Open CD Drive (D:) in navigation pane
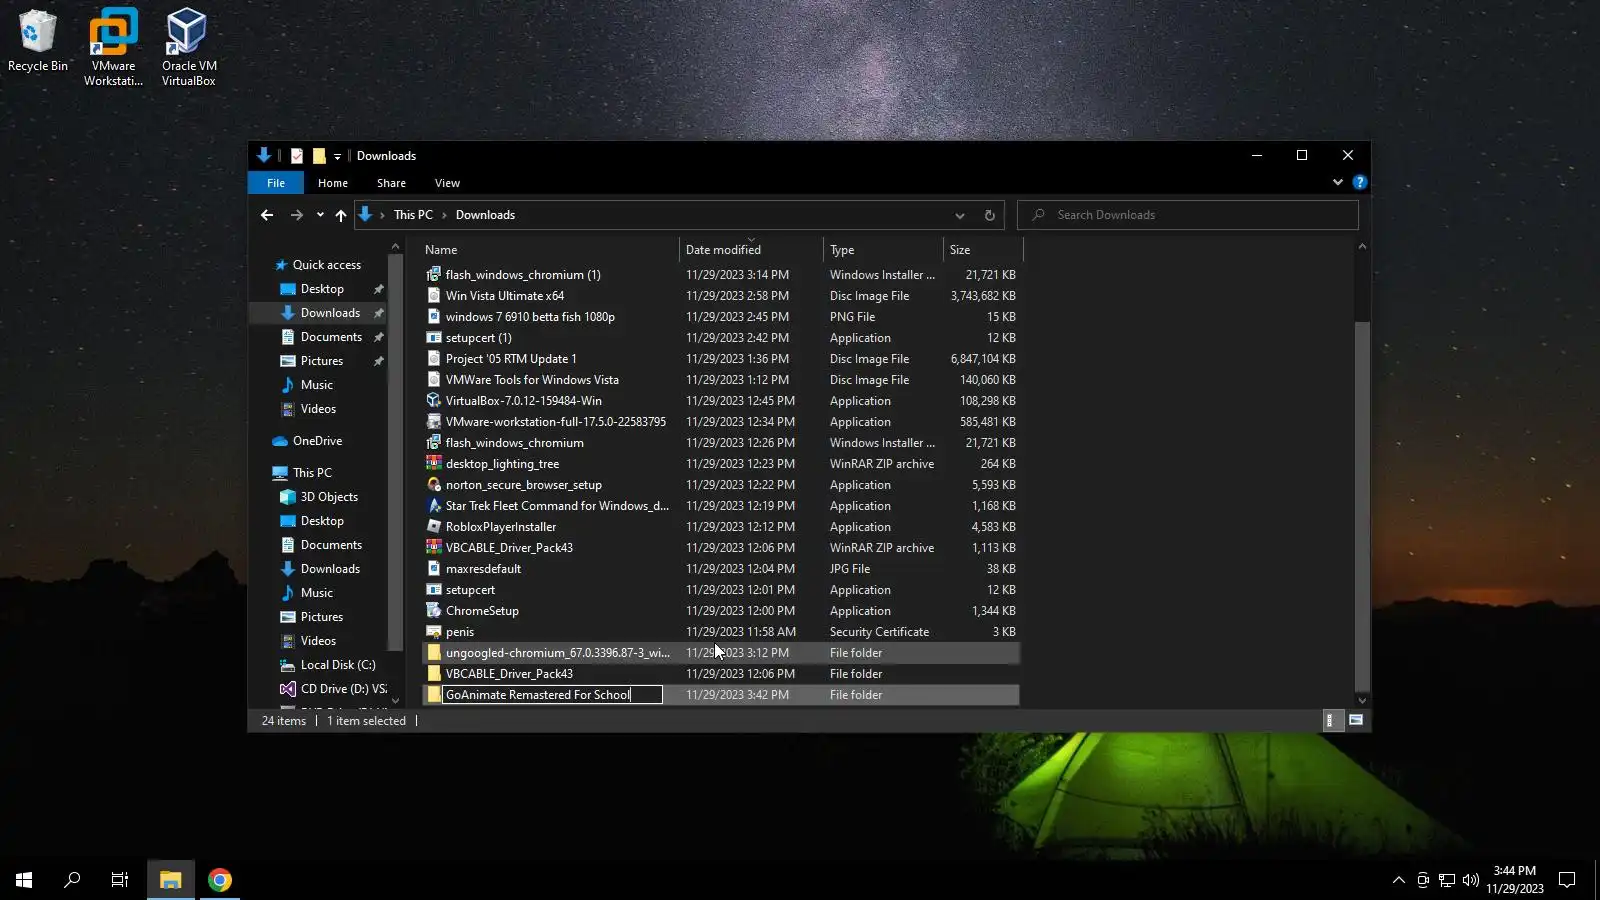The width and height of the screenshot is (1600, 900). pos(343,689)
